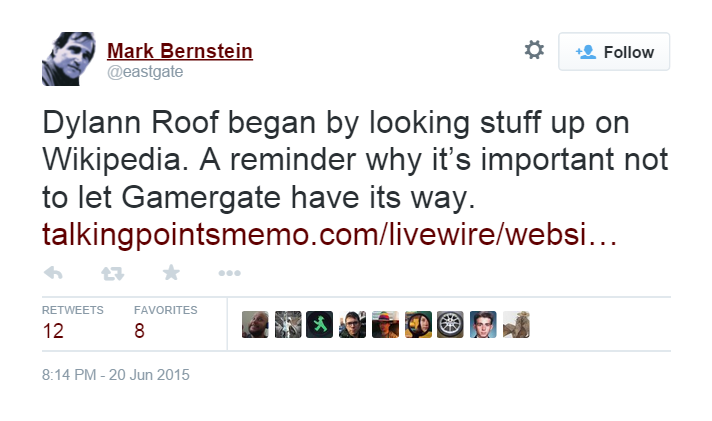Open the last avatar in the row
712x421 pixels.
(516, 324)
